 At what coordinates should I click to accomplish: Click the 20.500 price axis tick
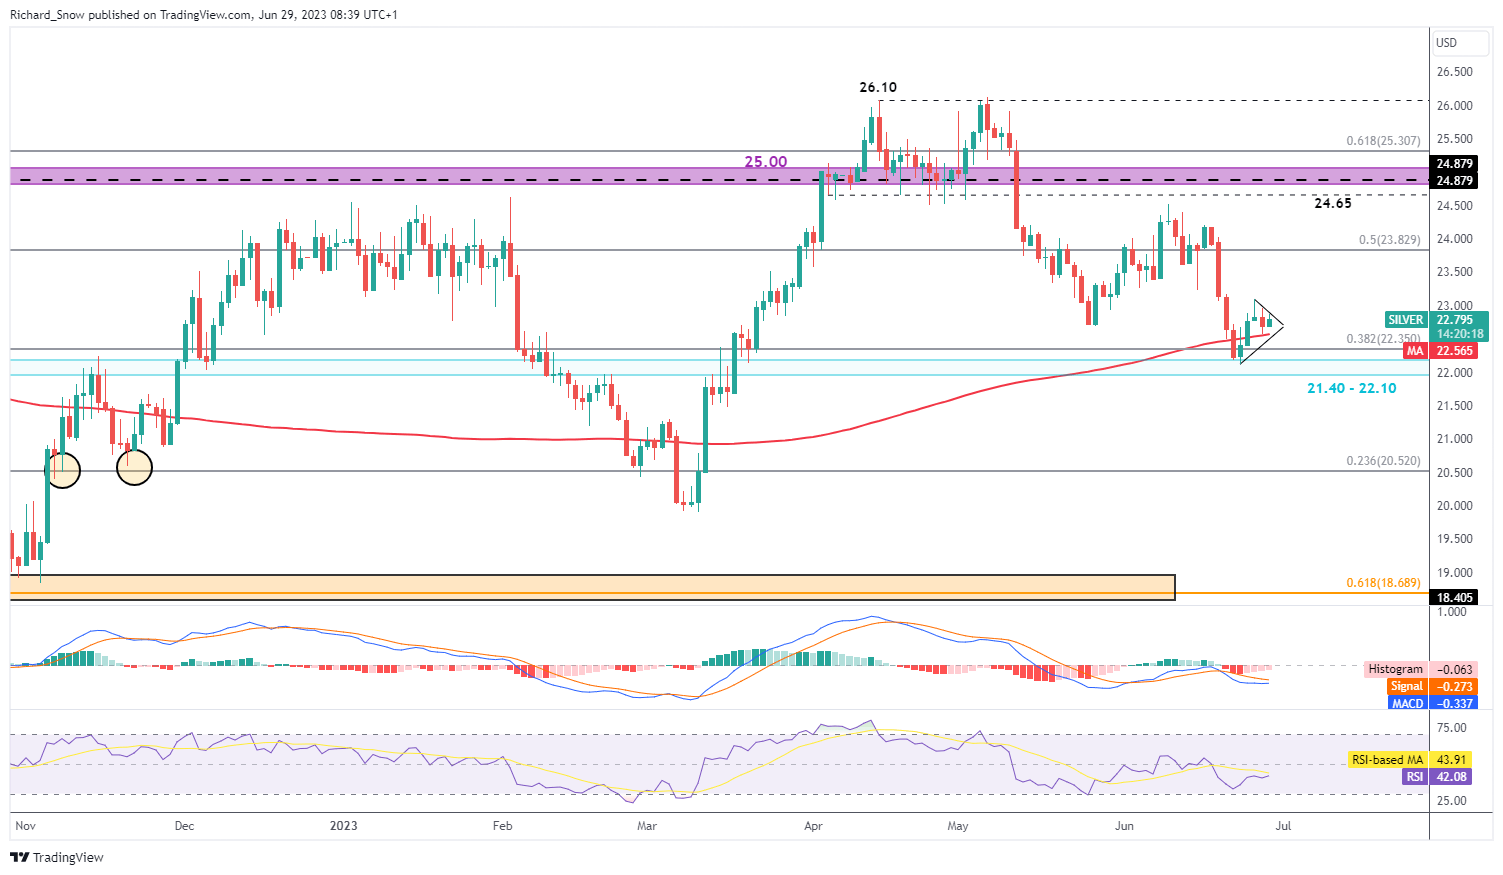coord(1454,473)
